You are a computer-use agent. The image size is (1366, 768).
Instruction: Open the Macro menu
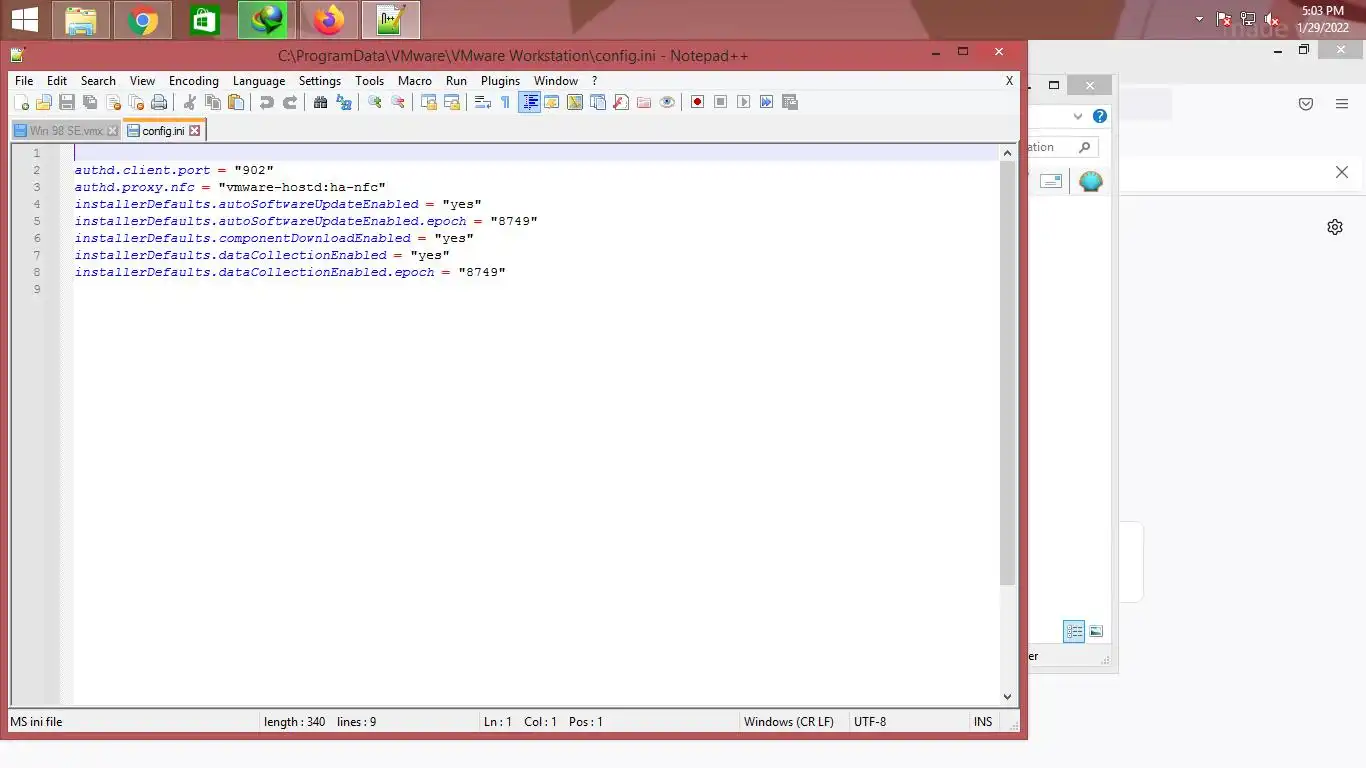point(415,81)
